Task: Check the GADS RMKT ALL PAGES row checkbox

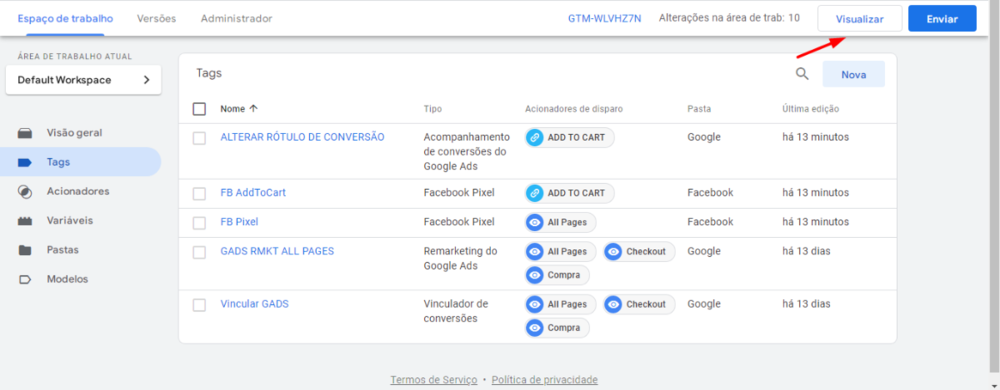Action: pyautogui.click(x=200, y=252)
